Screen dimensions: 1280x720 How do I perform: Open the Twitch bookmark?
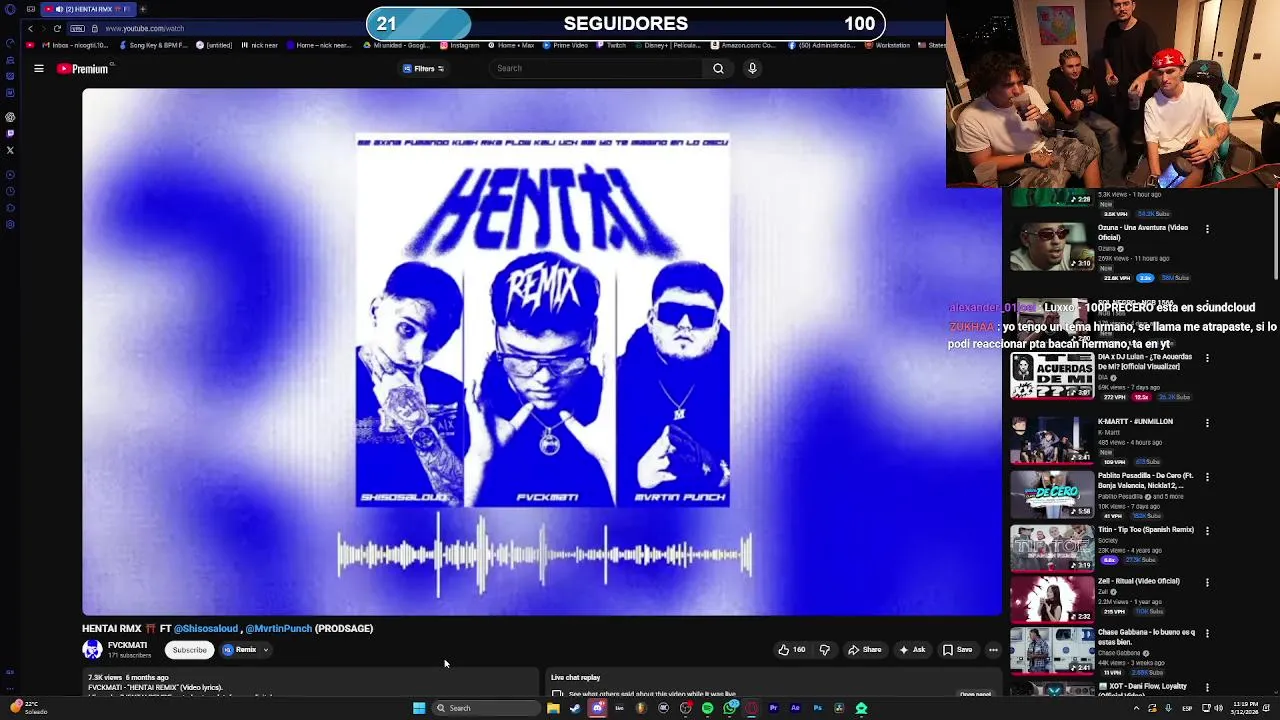(612, 45)
